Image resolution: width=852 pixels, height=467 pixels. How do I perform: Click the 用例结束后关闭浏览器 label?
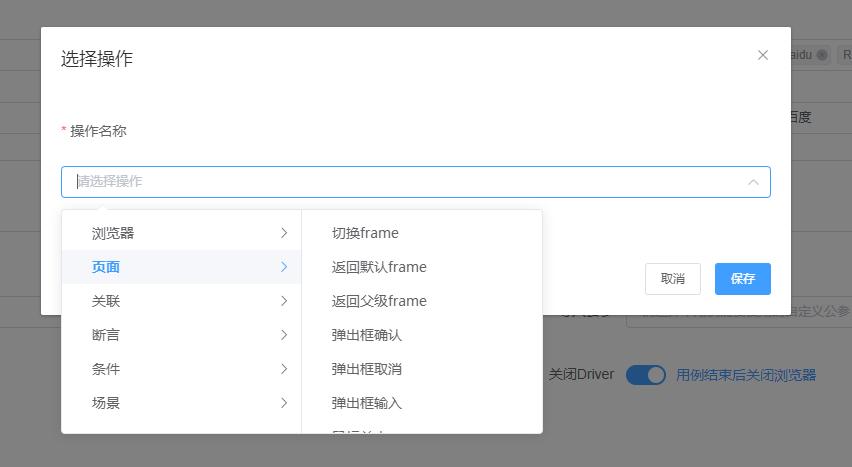[746, 375]
